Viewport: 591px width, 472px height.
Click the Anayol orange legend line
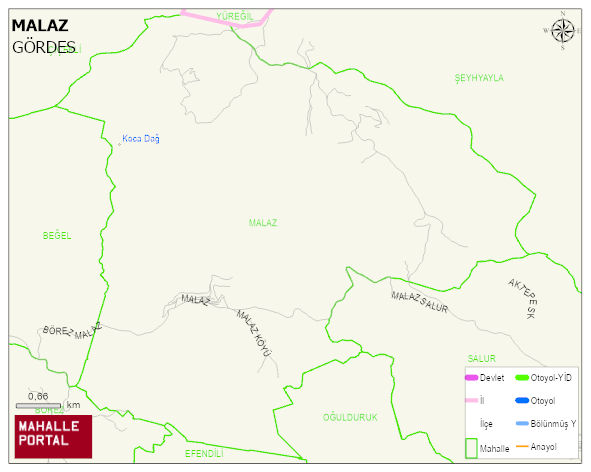[x=522, y=446]
